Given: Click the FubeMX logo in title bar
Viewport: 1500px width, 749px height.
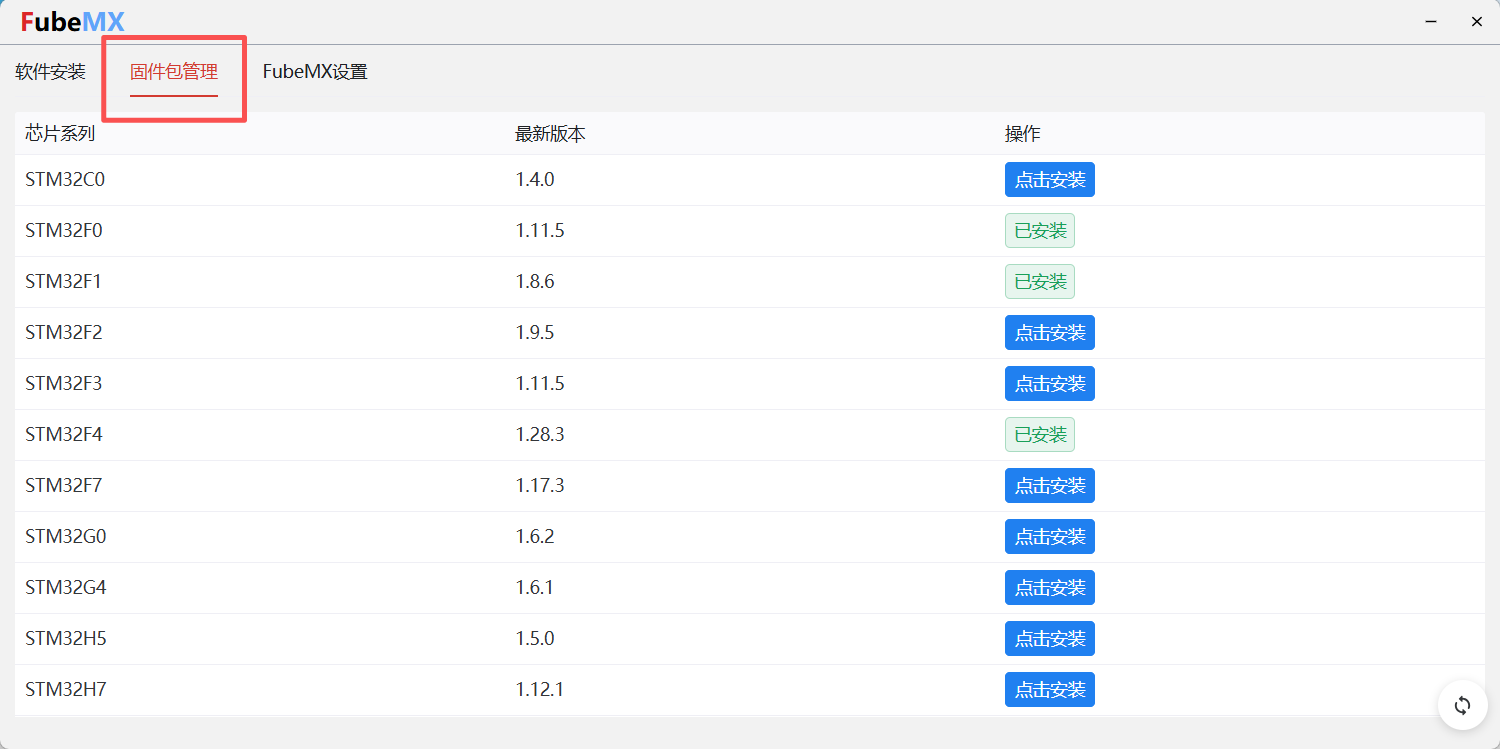Looking at the screenshot, I should (72, 22).
